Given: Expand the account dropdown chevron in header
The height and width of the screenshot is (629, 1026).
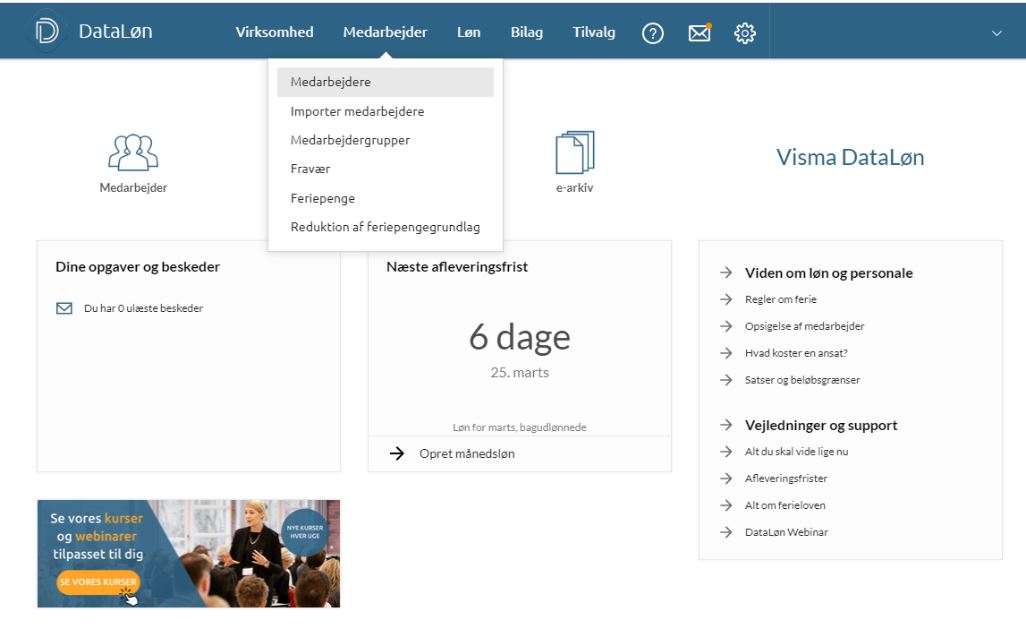Looking at the screenshot, I should [997, 33].
